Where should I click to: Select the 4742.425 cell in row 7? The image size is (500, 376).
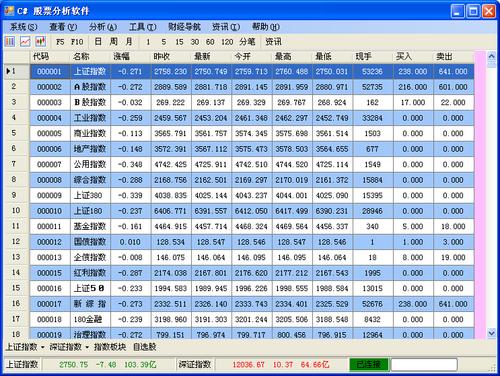(171, 164)
